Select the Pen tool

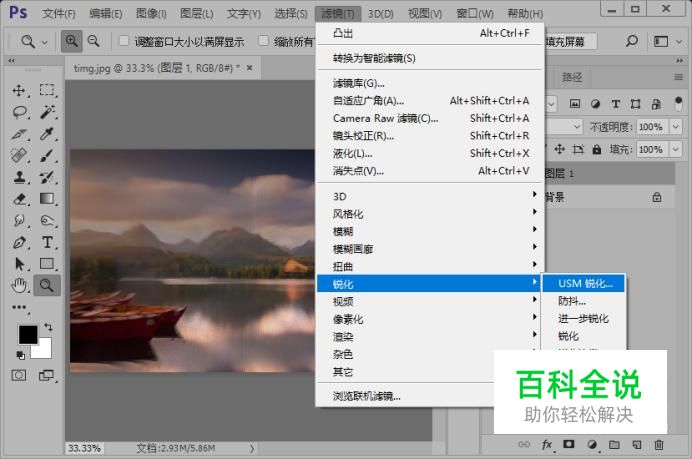(19, 242)
